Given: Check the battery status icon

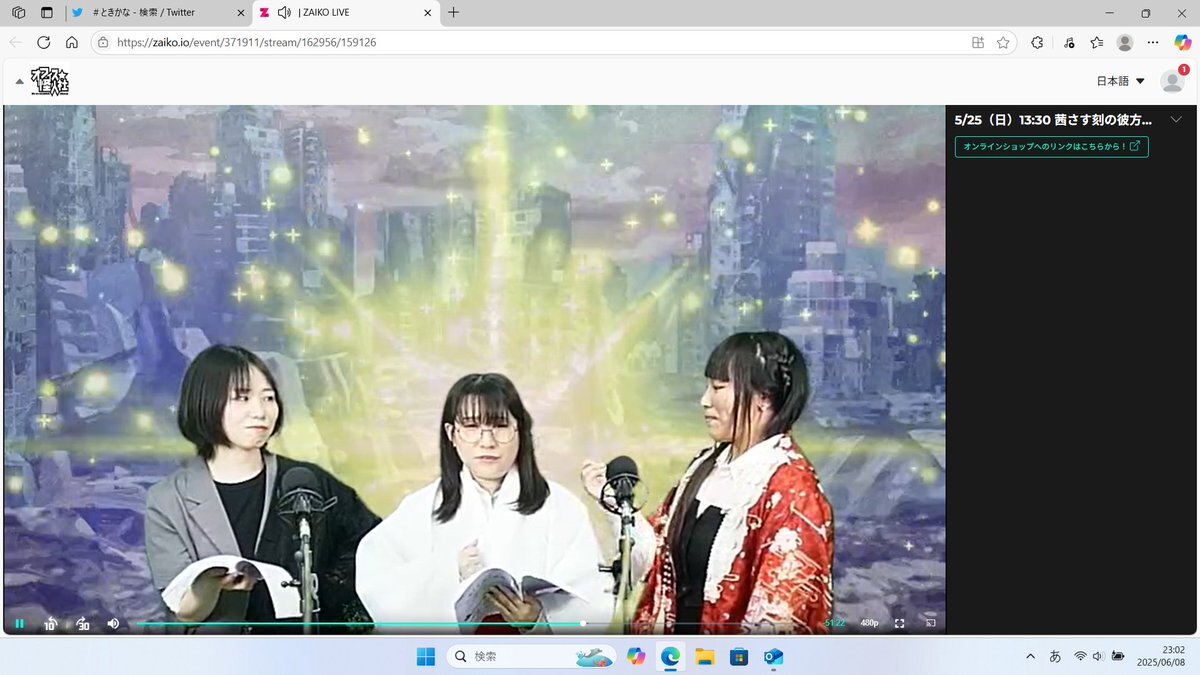Looking at the screenshot, I should coord(1118,656).
